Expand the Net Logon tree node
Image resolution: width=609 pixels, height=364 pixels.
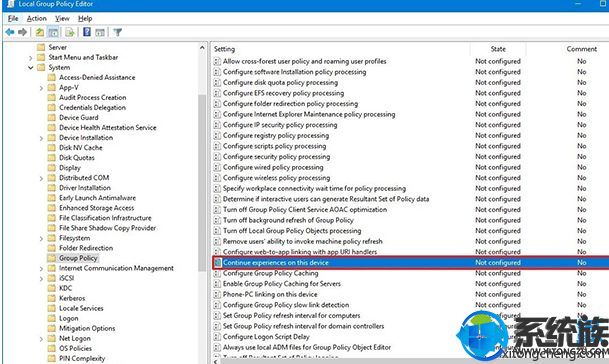tap(41, 339)
